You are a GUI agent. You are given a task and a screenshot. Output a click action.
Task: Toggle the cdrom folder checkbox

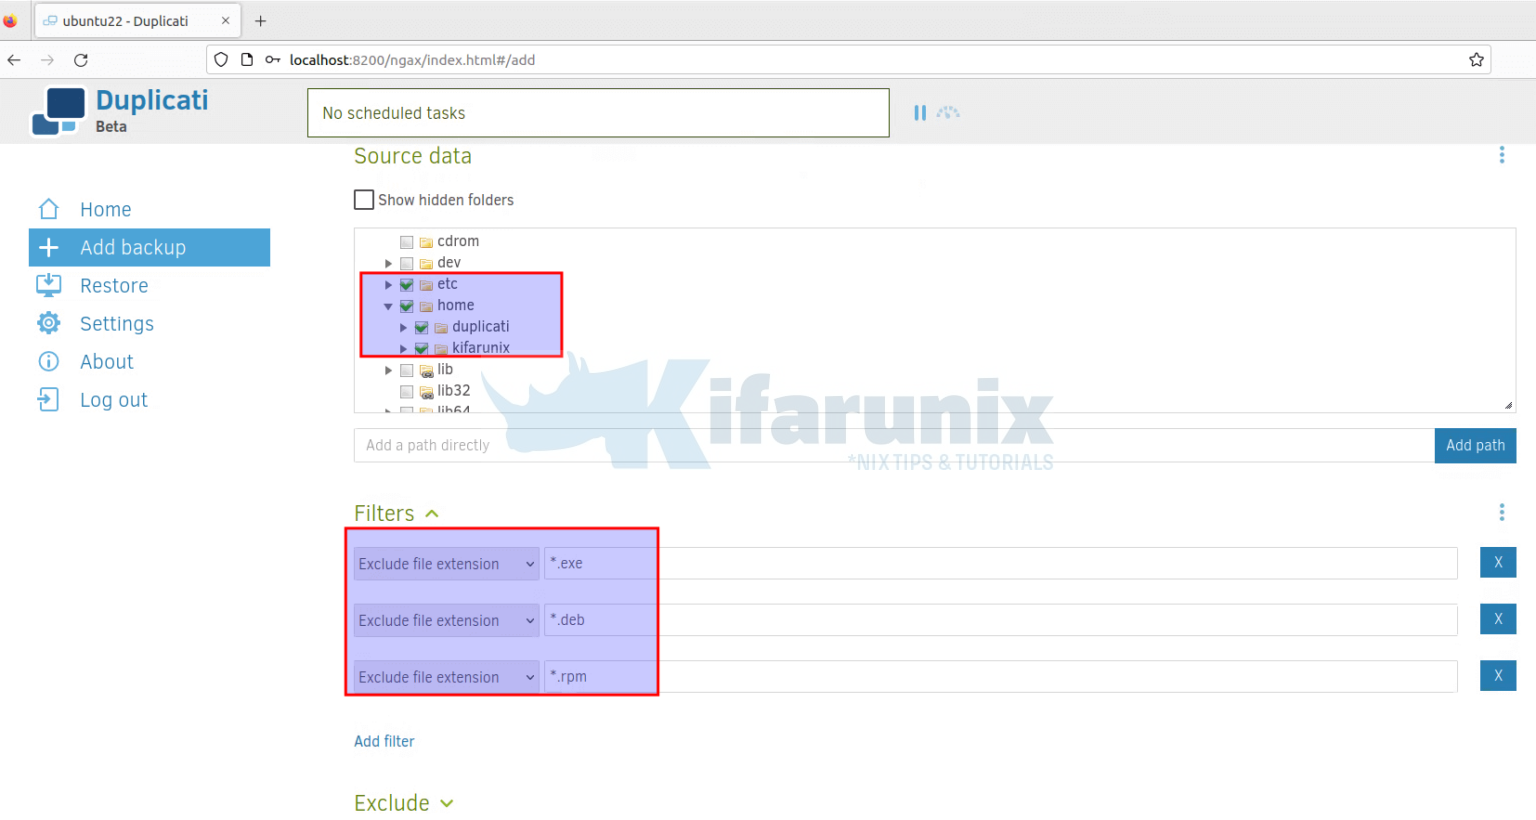(x=406, y=241)
